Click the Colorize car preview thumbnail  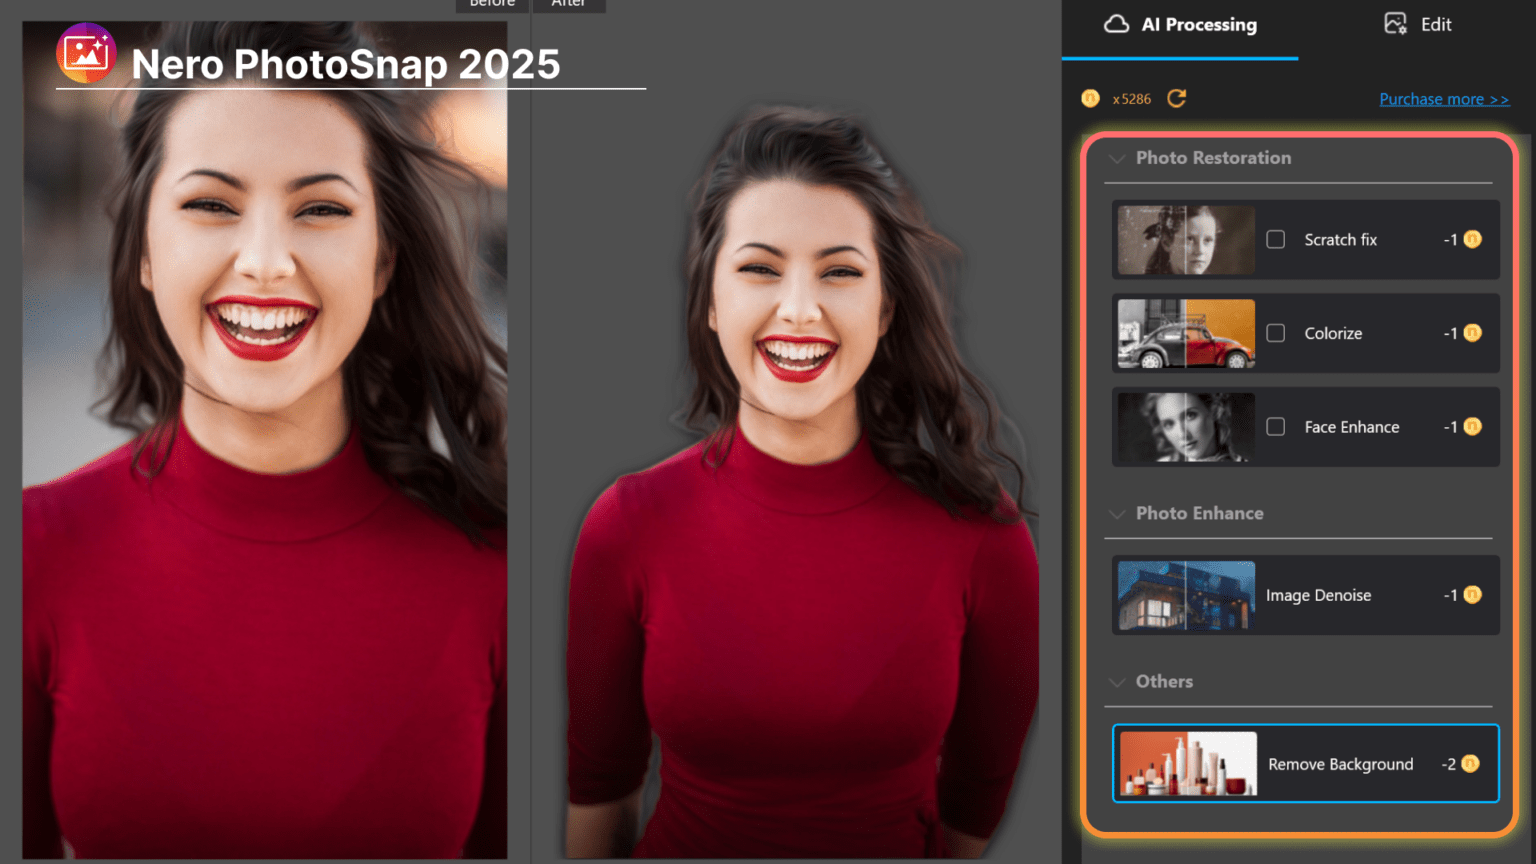pyautogui.click(x=1184, y=333)
